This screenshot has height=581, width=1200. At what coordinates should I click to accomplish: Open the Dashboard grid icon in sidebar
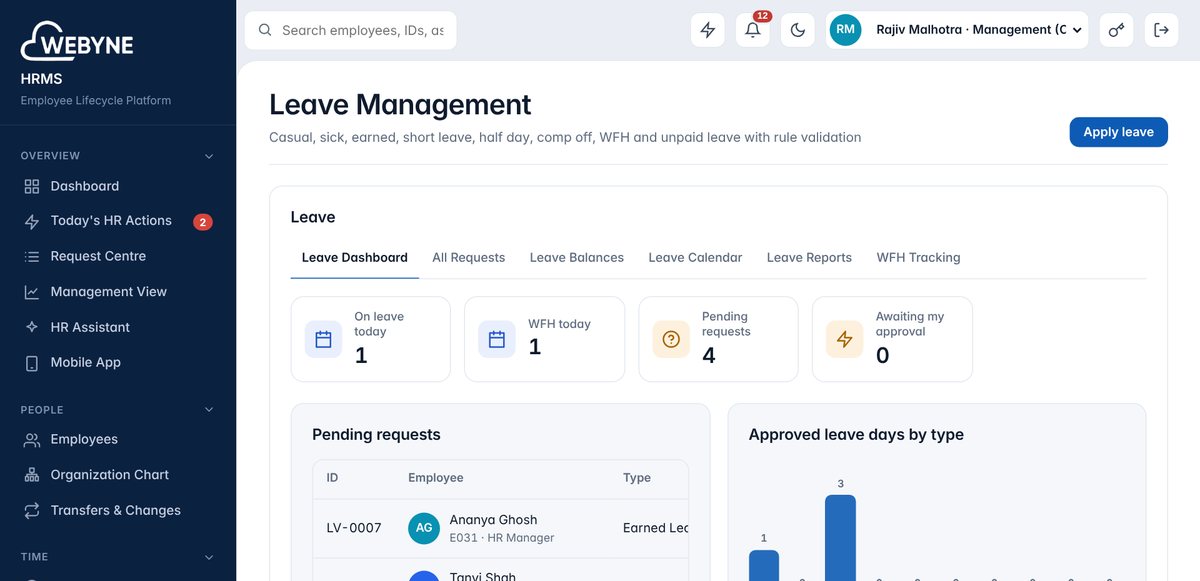point(32,186)
